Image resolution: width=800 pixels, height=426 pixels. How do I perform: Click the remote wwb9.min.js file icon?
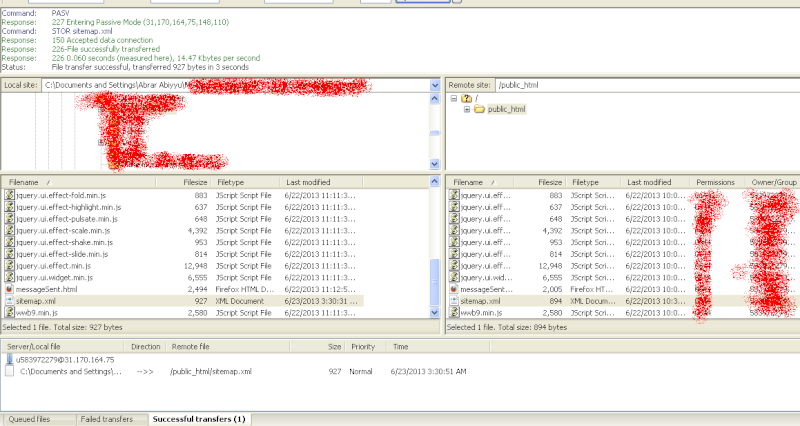(454, 313)
